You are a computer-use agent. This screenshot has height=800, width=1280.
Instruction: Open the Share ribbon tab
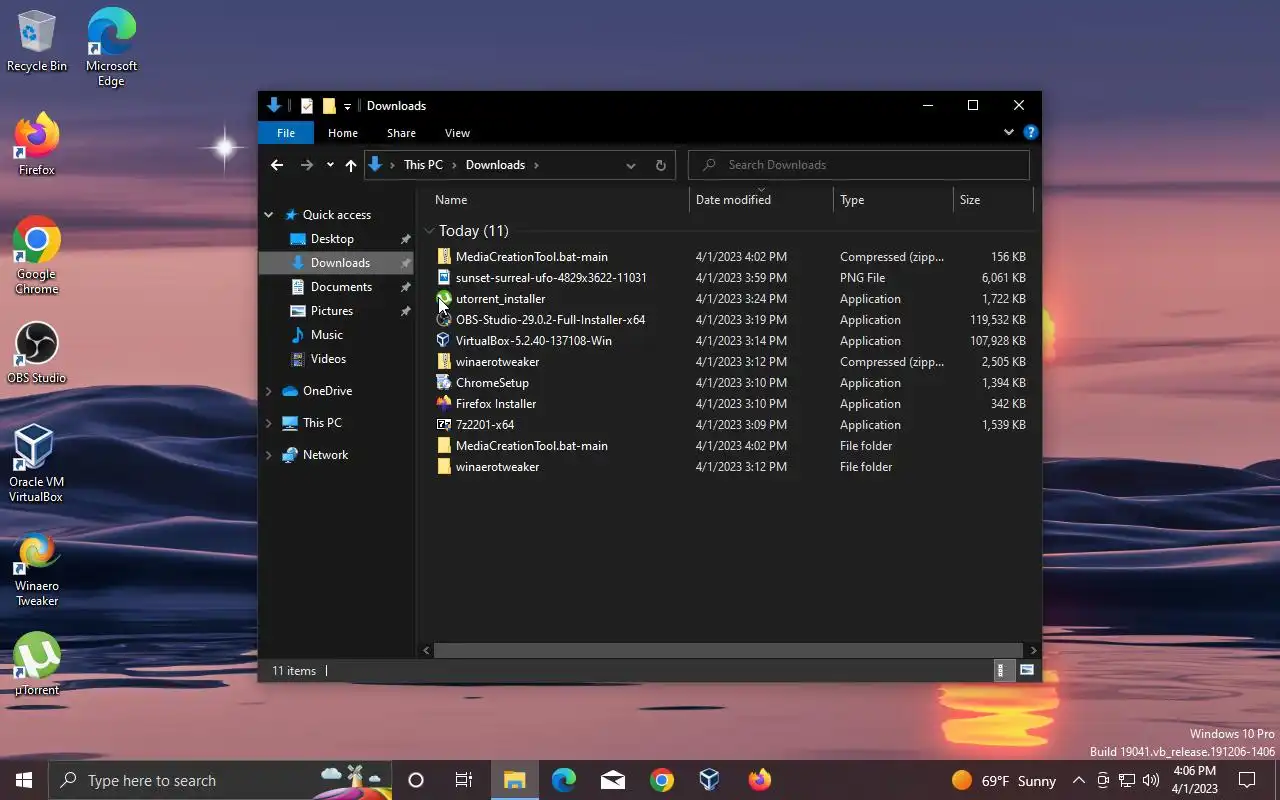[x=401, y=133]
